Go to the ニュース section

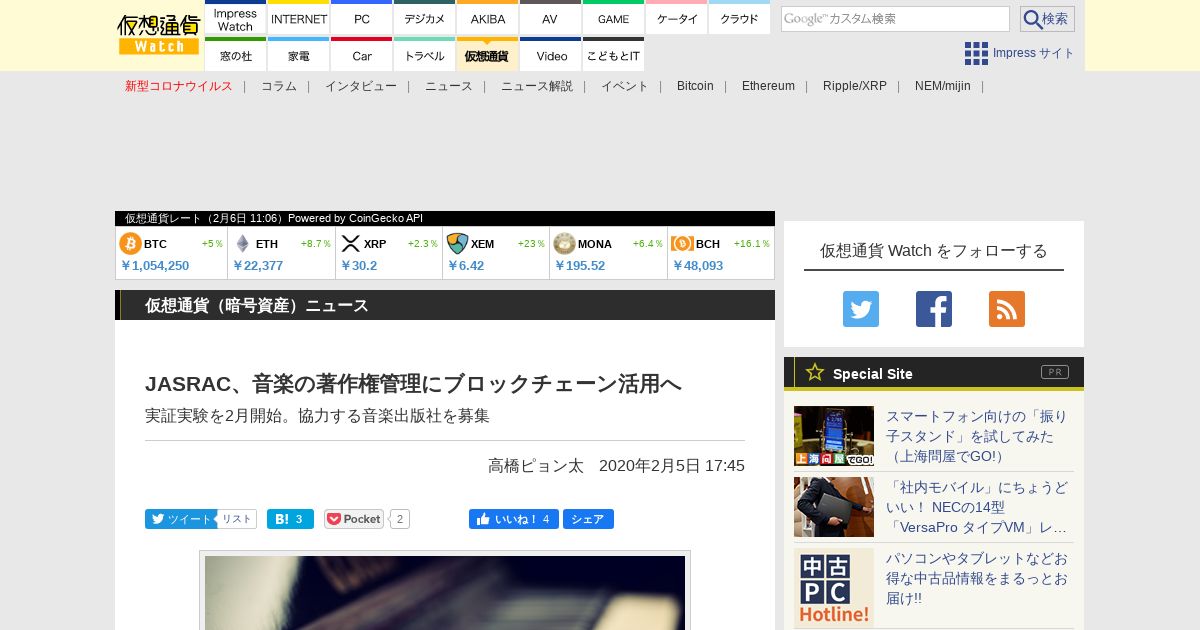449,86
